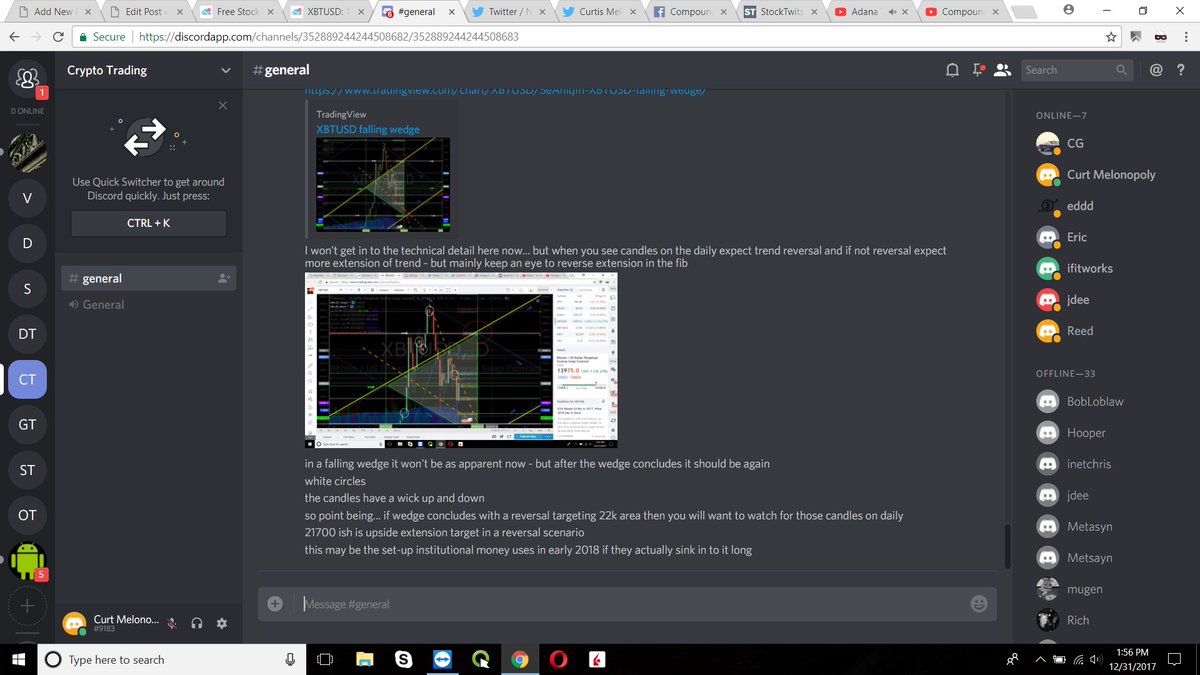The width and height of the screenshot is (1200, 675).
Task: Open notification settings bell icon
Action: click(x=952, y=70)
